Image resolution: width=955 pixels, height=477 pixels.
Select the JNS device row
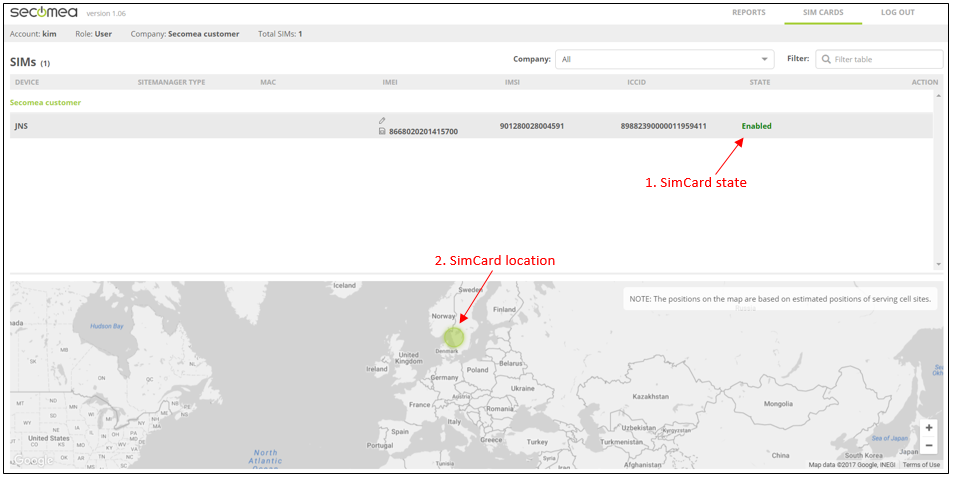(x=471, y=126)
